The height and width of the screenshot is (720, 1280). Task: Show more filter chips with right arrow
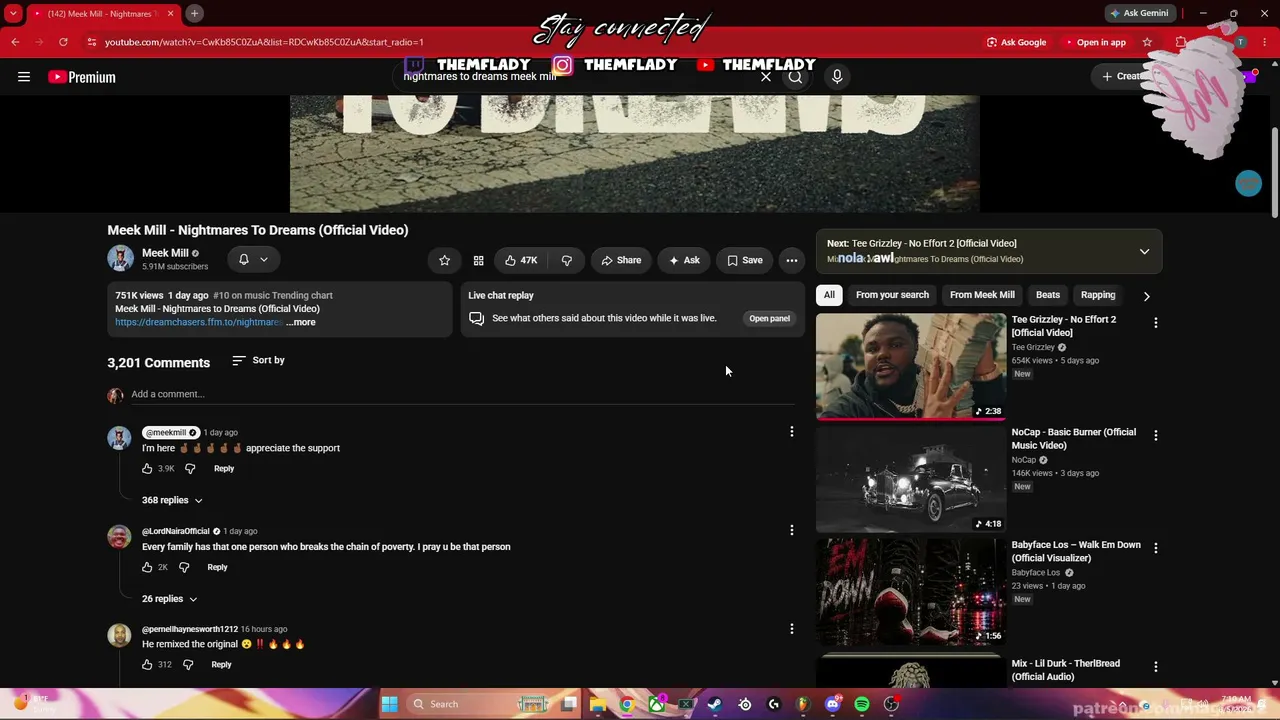click(1146, 296)
